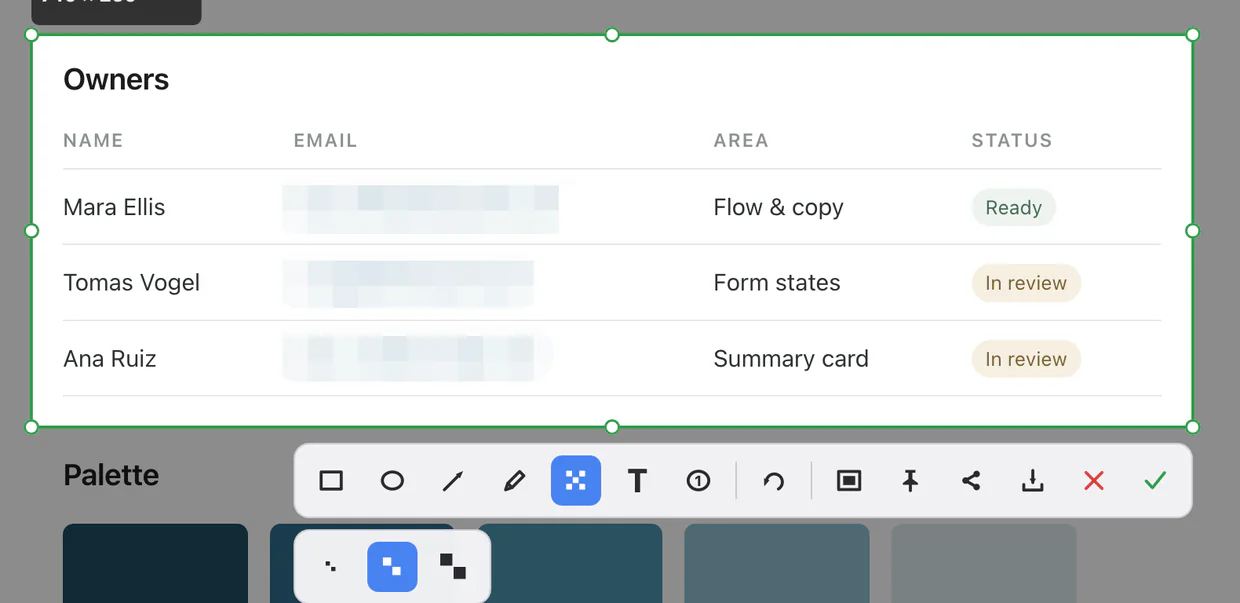
Task: Click the fullscreen capture frame icon
Action: click(849, 481)
